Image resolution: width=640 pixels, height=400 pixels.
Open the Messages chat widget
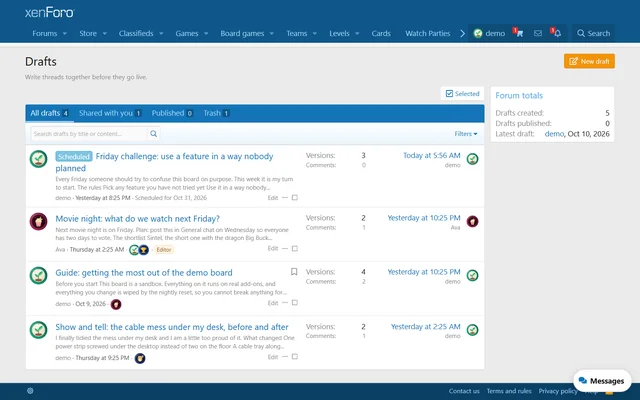602,381
